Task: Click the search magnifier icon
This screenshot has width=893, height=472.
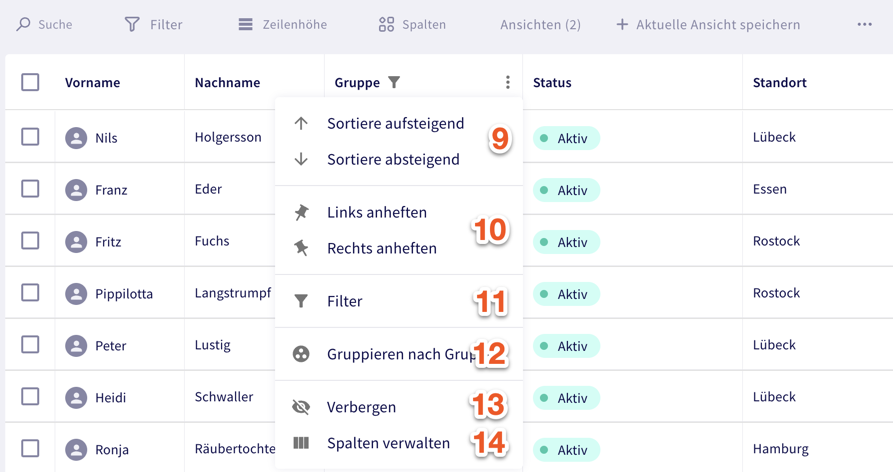Action: click(x=24, y=24)
